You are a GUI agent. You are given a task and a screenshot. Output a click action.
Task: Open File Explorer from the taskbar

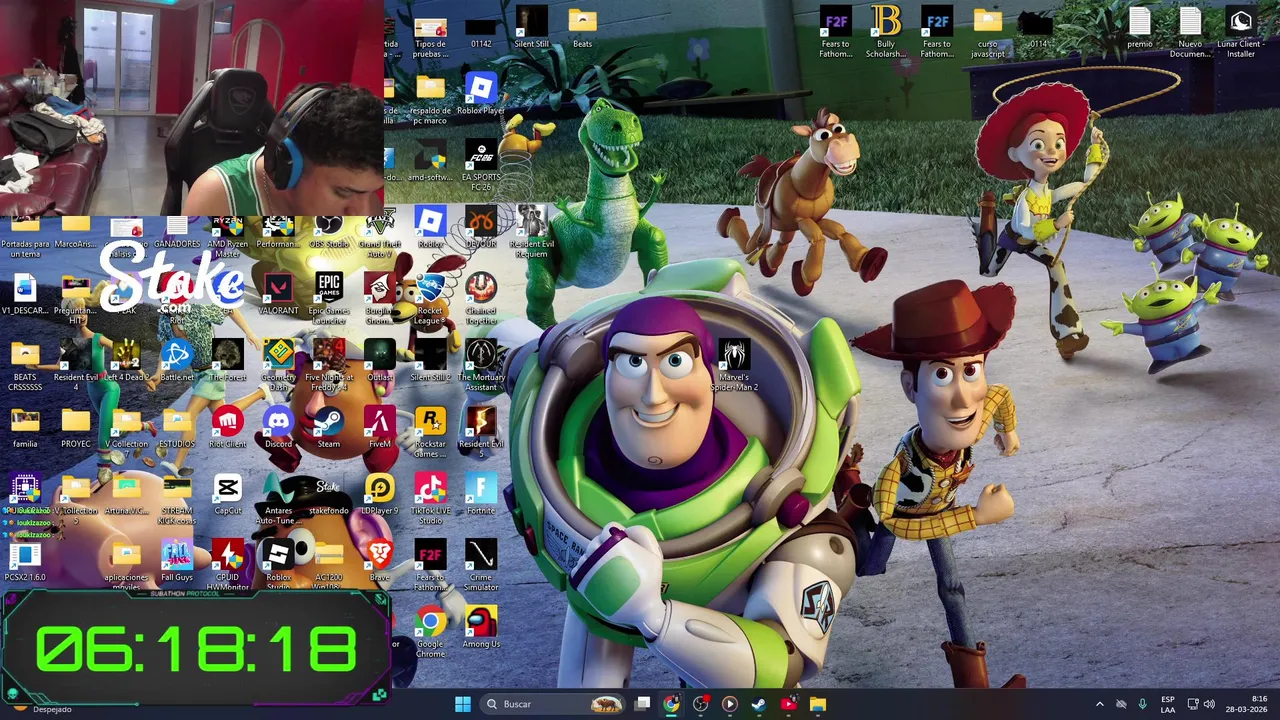817,704
